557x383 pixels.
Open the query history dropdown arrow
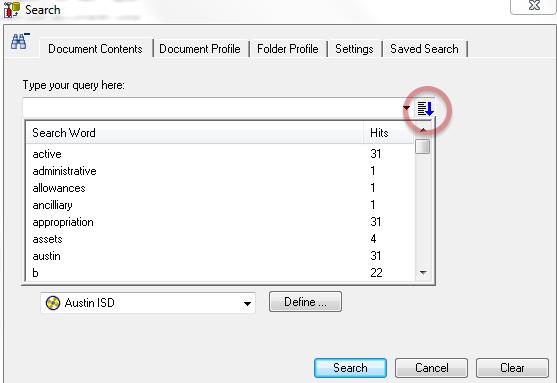tap(406, 108)
